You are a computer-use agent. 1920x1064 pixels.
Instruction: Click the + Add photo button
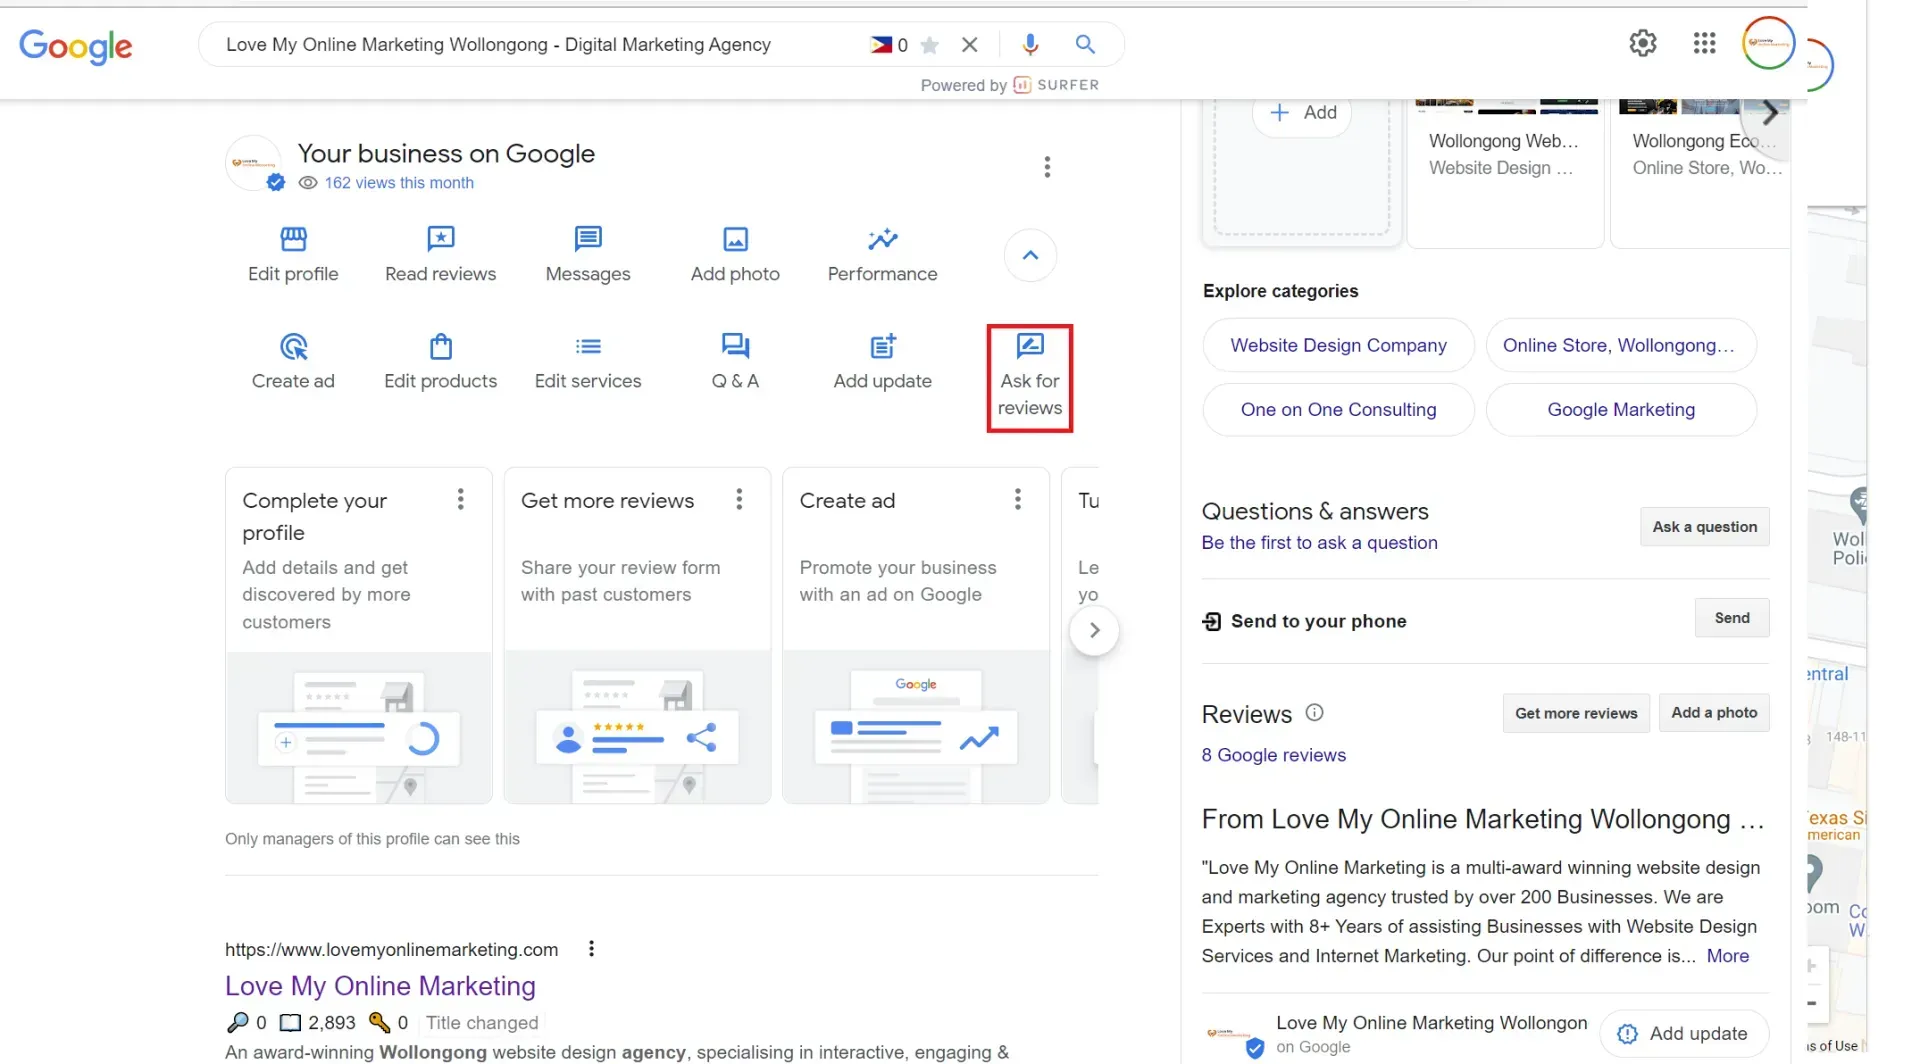tap(1302, 113)
